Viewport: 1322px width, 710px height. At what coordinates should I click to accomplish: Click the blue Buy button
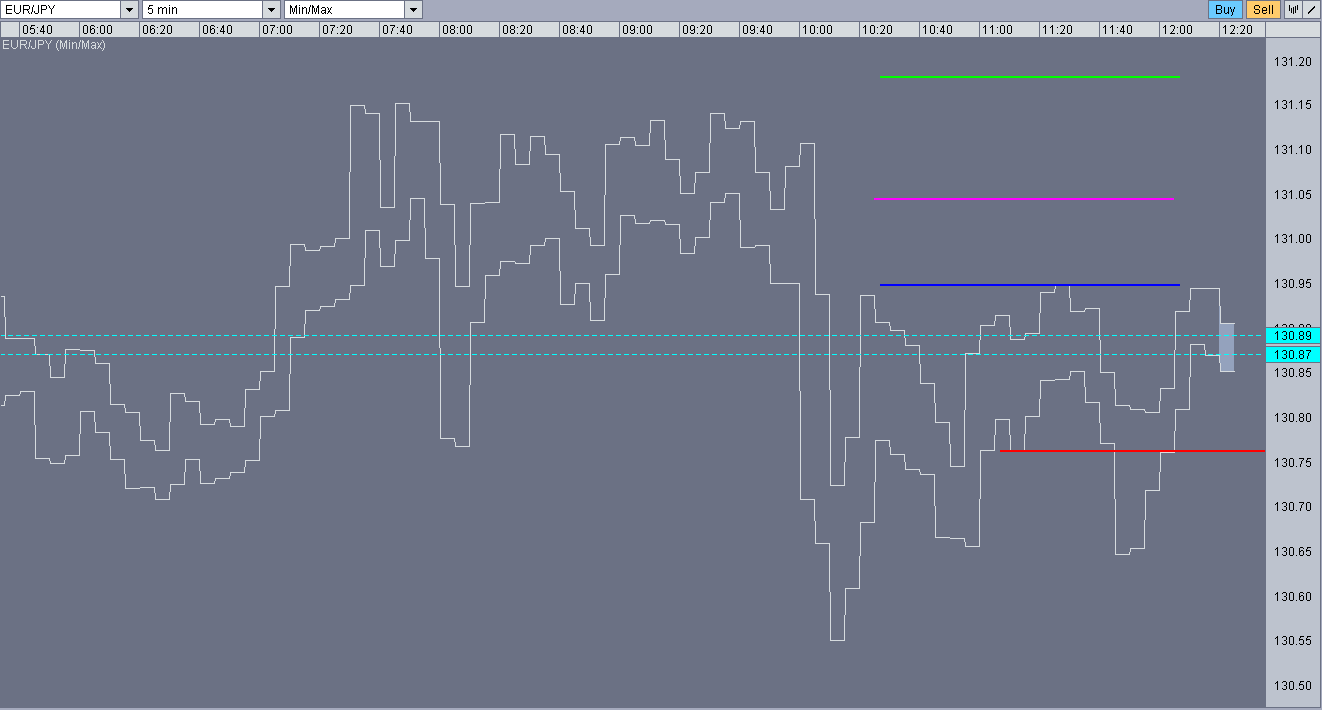pos(1225,10)
